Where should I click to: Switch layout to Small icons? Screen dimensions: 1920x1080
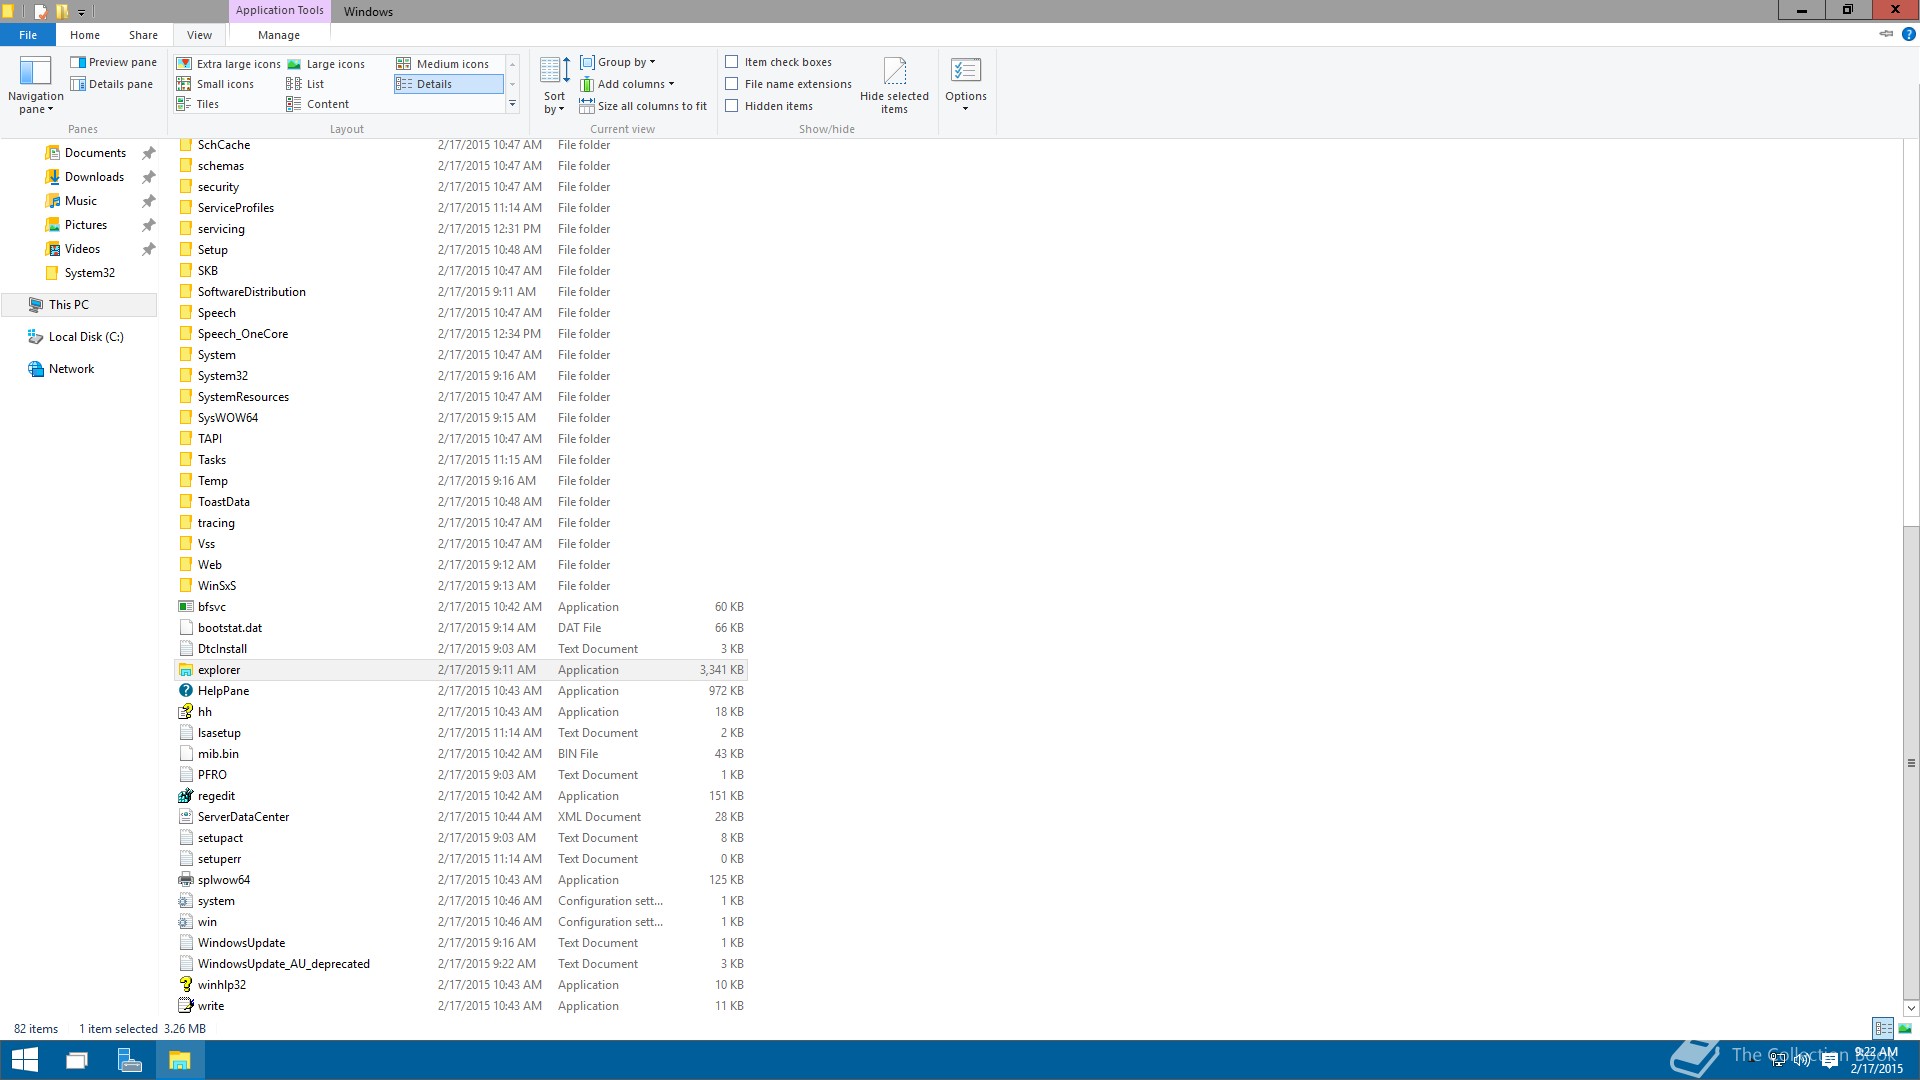click(215, 84)
